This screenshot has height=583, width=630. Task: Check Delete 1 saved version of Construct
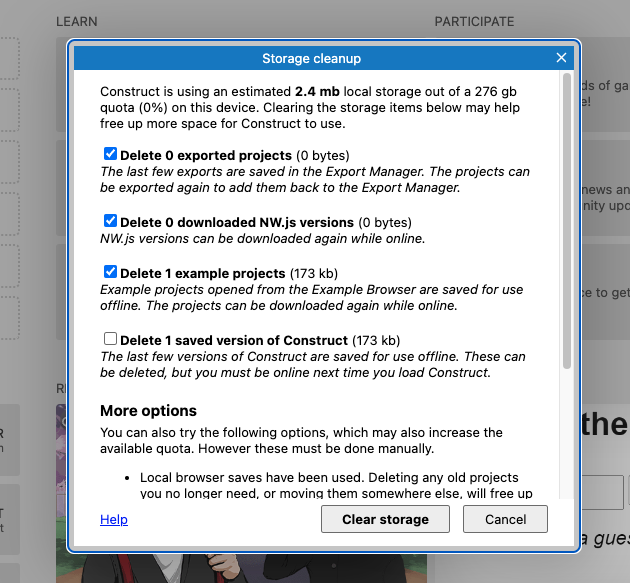[110, 339]
